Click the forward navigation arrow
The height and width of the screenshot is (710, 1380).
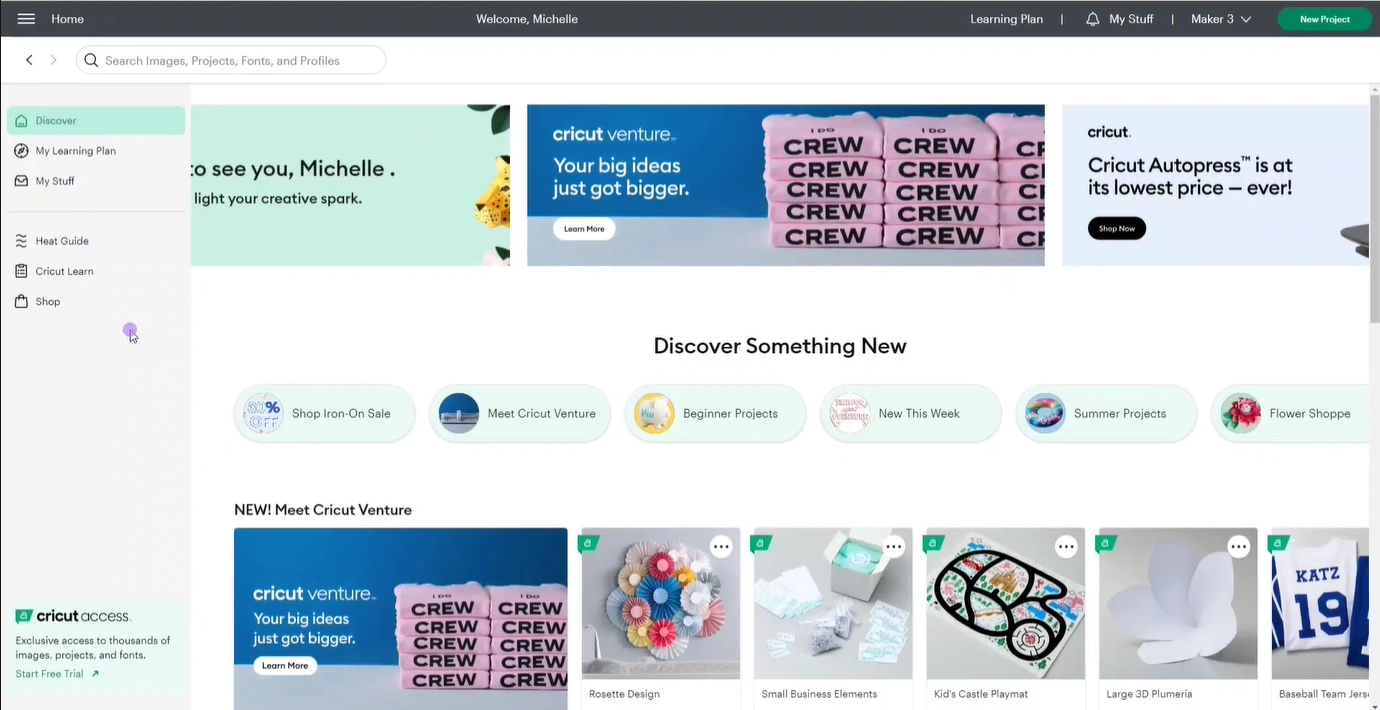[x=54, y=60]
